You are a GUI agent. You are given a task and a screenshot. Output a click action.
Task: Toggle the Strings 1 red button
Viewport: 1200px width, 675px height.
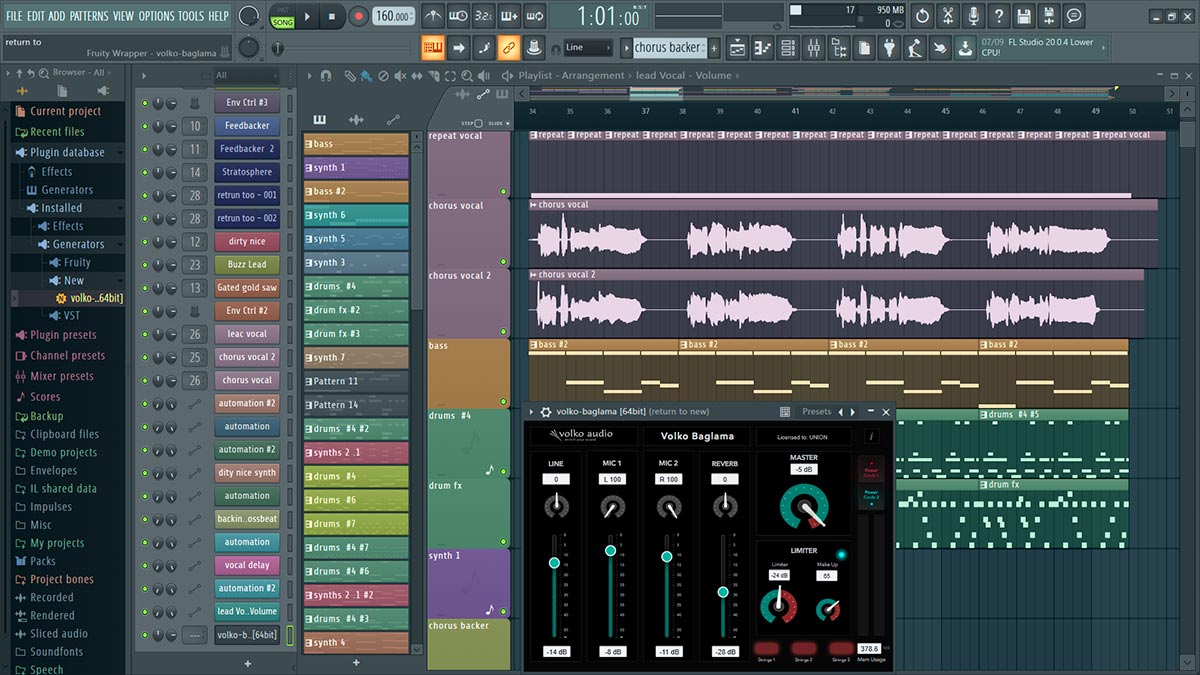pyautogui.click(x=766, y=648)
